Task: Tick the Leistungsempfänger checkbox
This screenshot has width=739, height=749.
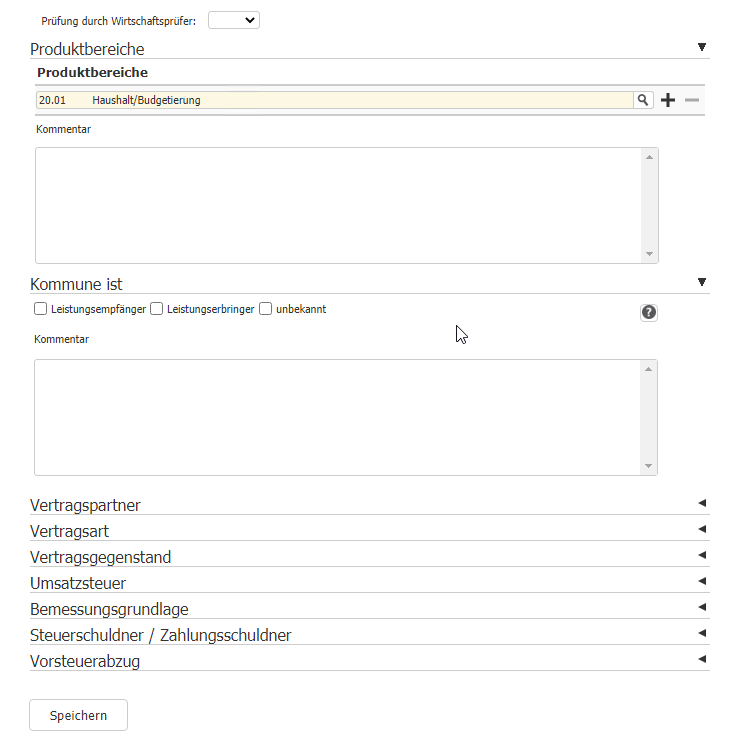Action: click(x=41, y=309)
